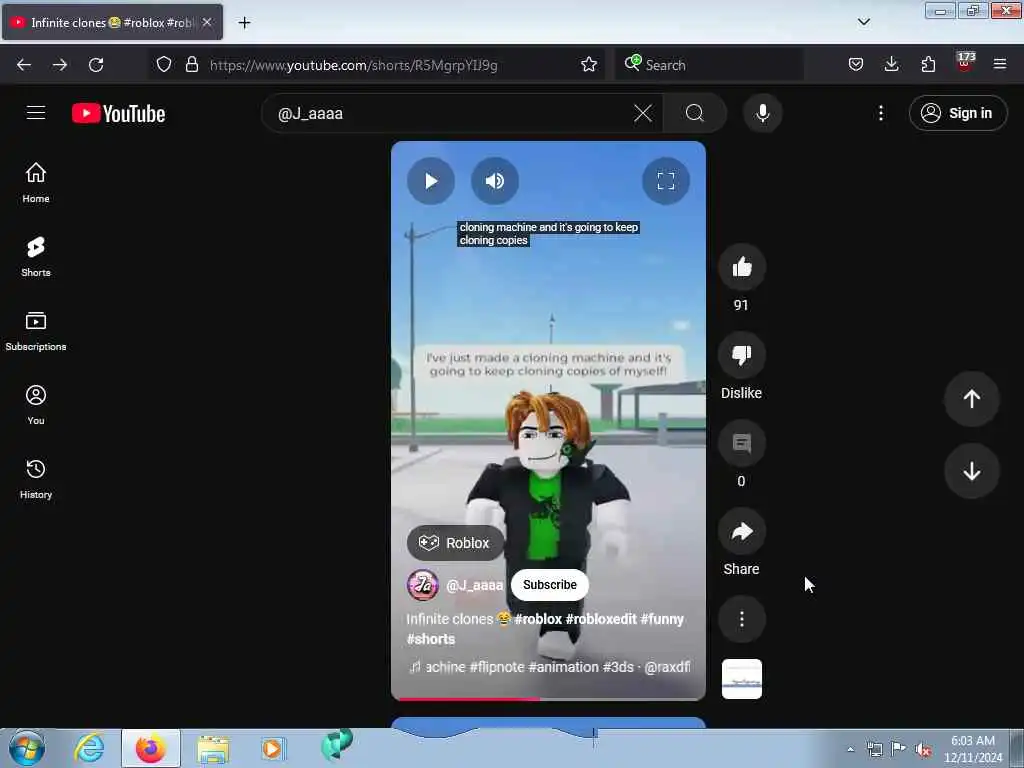Follow the #shorts hashtag link

tap(431, 639)
